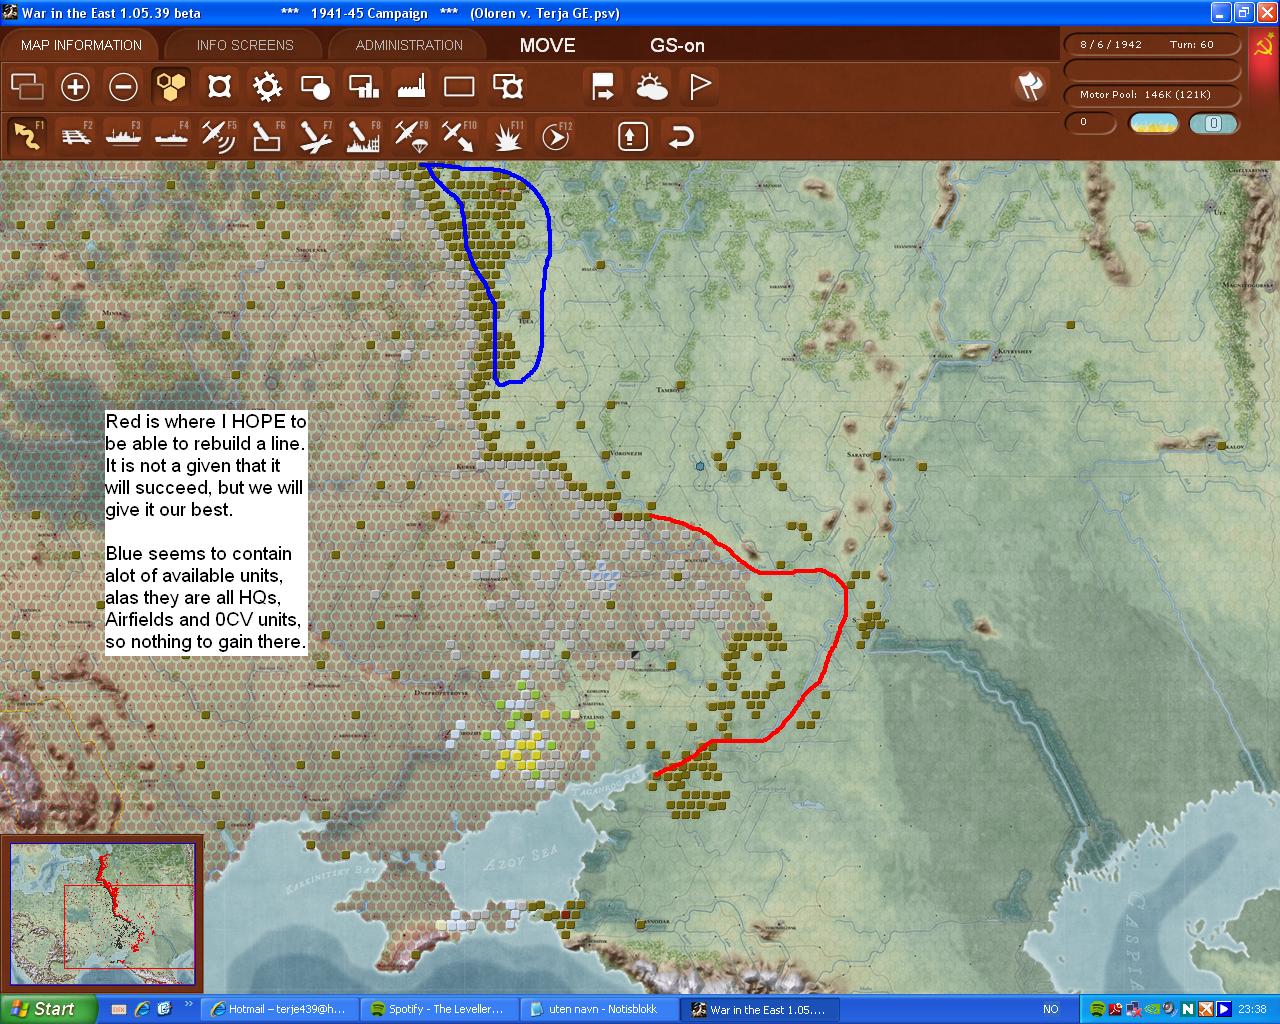The width and height of the screenshot is (1280, 1024).
Task: Select the F2 rail mode
Action: (x=75, y=136)
